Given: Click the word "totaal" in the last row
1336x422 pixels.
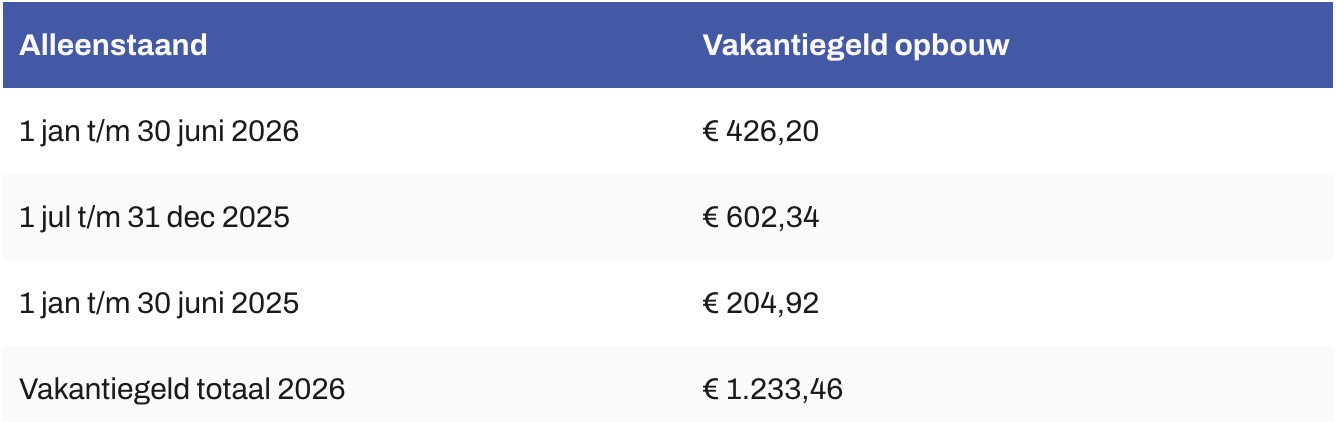Looking at the screenshot, I should click(x=238, y=389).
